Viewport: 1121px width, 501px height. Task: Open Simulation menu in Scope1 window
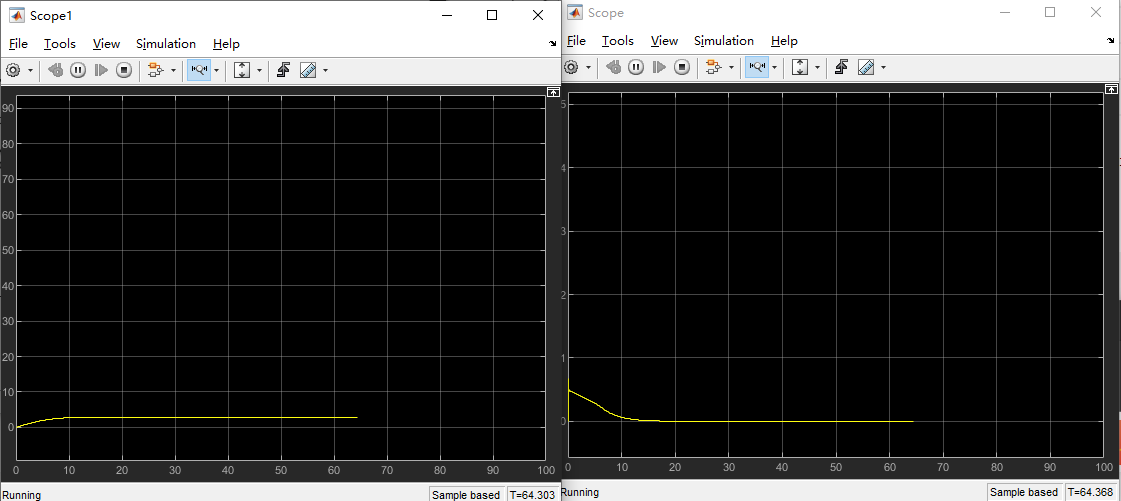[166, 44]
